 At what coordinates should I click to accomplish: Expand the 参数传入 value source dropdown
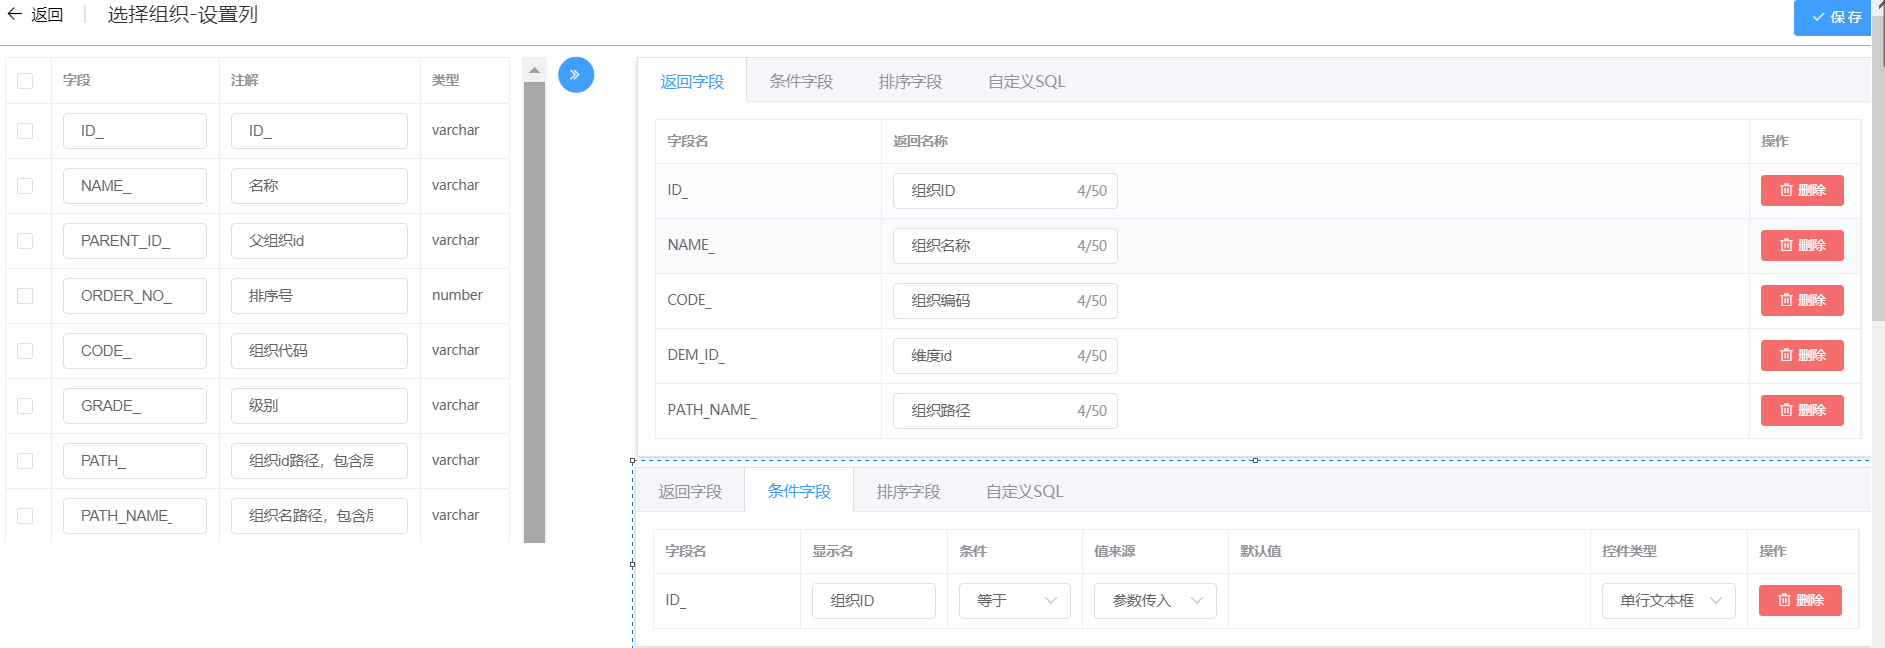[1154, 600]
